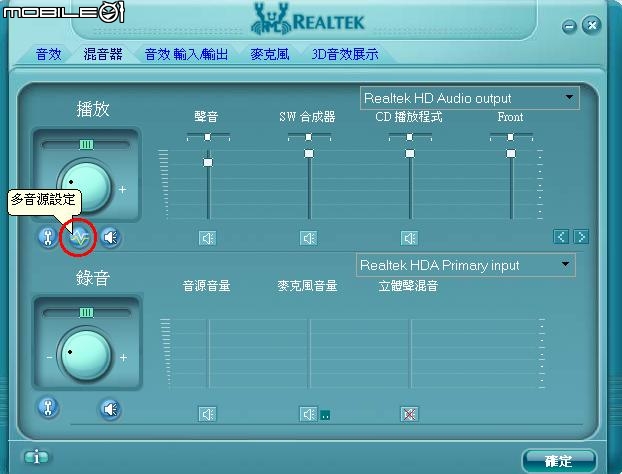
Task: Open recording wrench settings icon
Action: (48, 408)
